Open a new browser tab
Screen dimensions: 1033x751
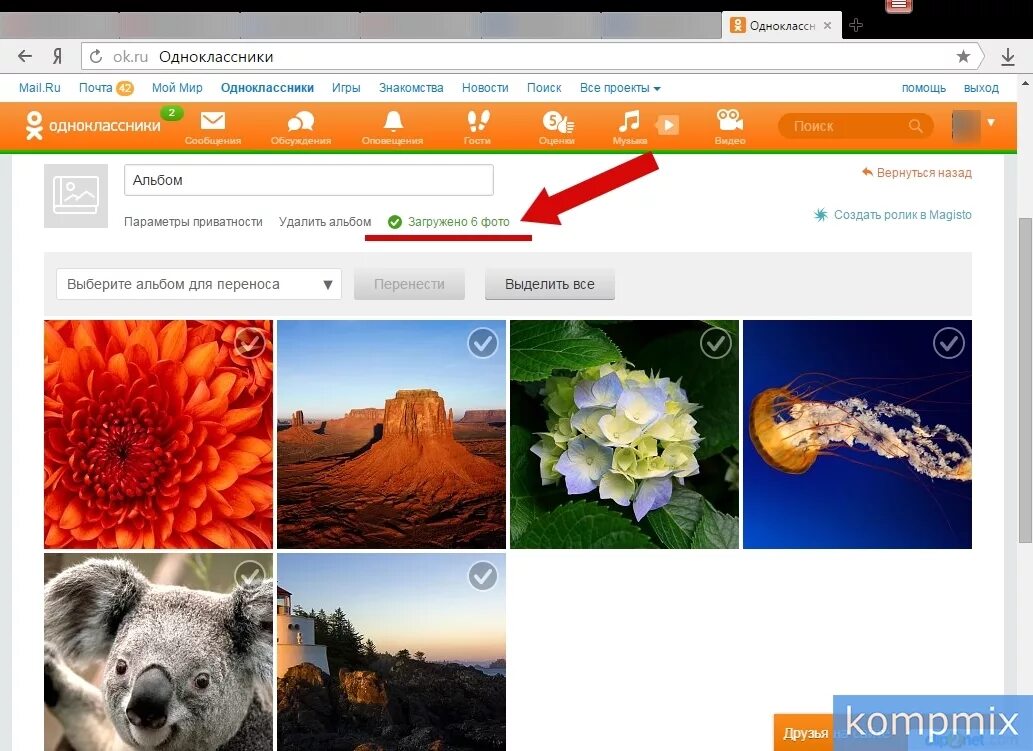point(856,26)
